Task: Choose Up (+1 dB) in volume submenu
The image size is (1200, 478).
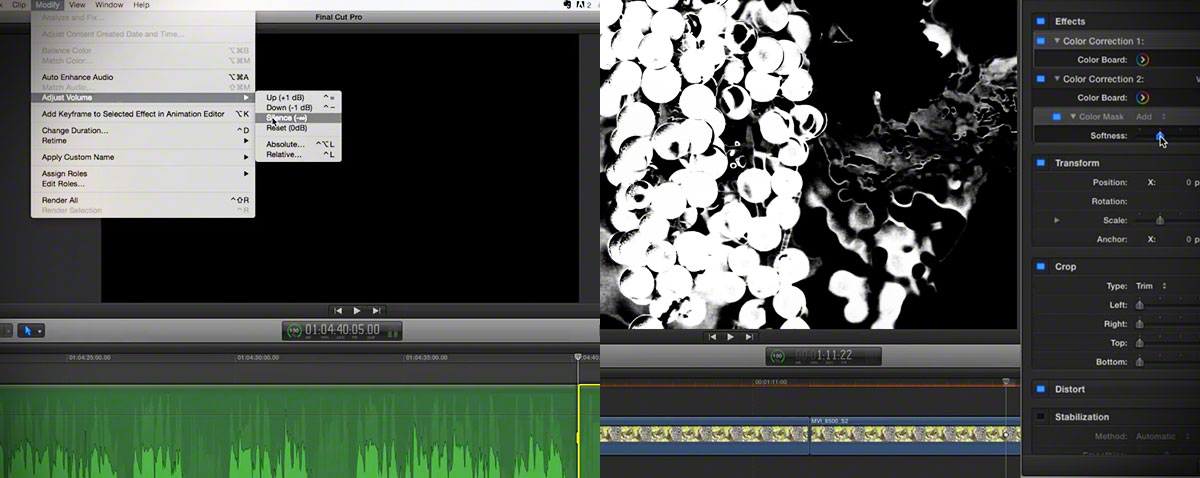Action: 299,97
